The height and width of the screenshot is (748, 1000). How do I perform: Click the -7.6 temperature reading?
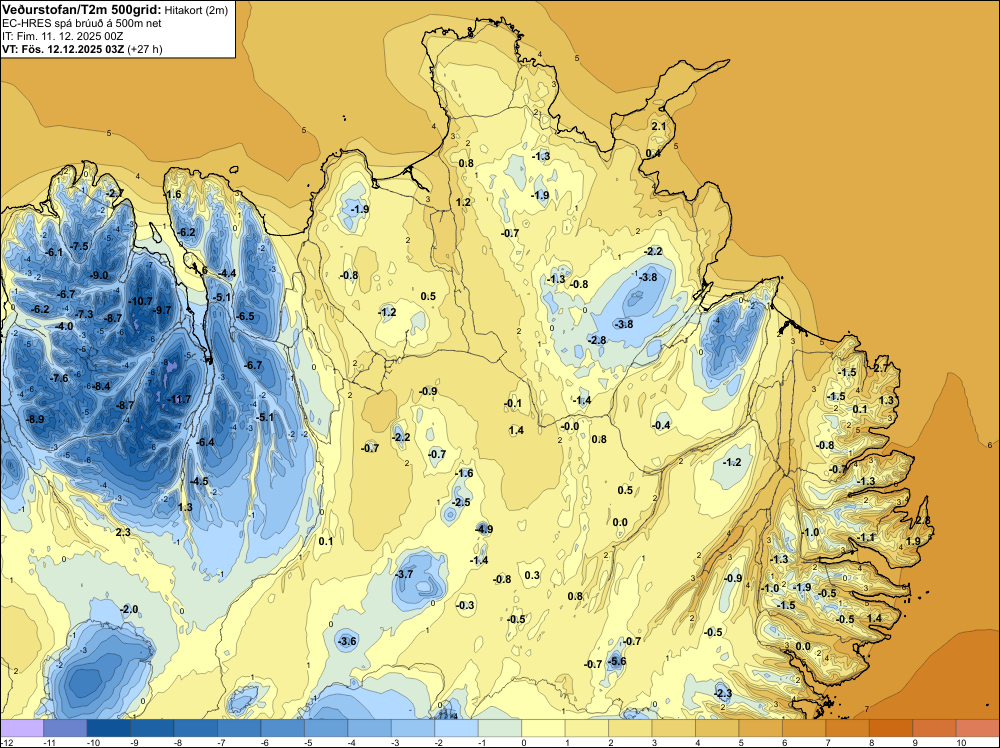pyautogui.click(x=59, y=378)
